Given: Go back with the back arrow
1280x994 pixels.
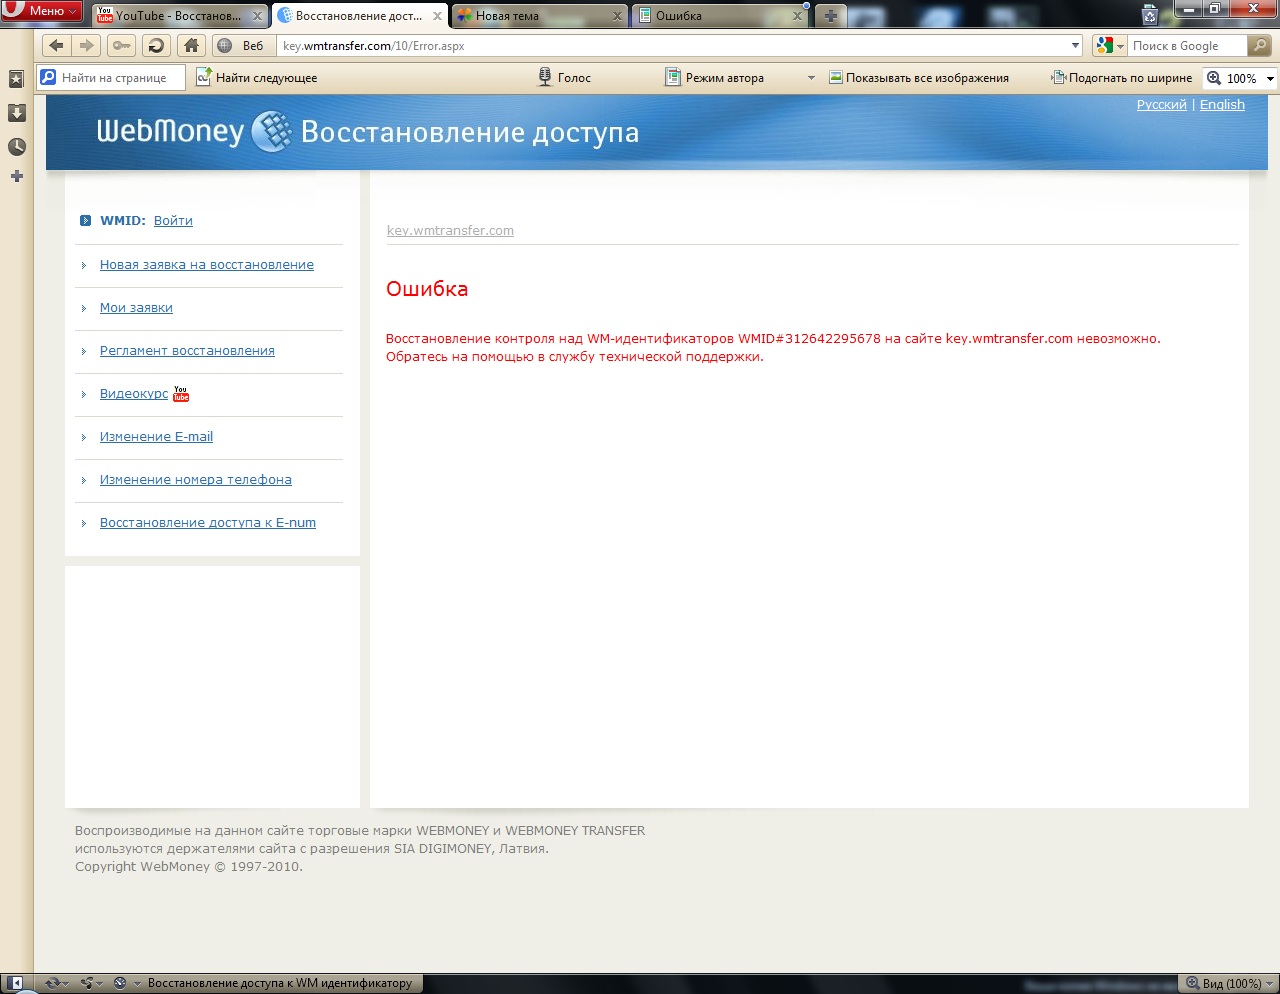Looking at the screenshot, I should (57, 46).
